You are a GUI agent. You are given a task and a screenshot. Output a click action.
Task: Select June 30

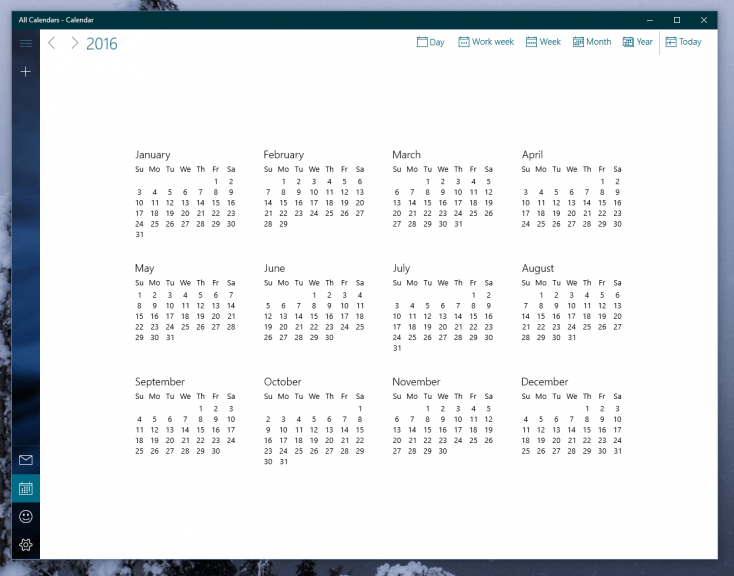pos(329,337)
